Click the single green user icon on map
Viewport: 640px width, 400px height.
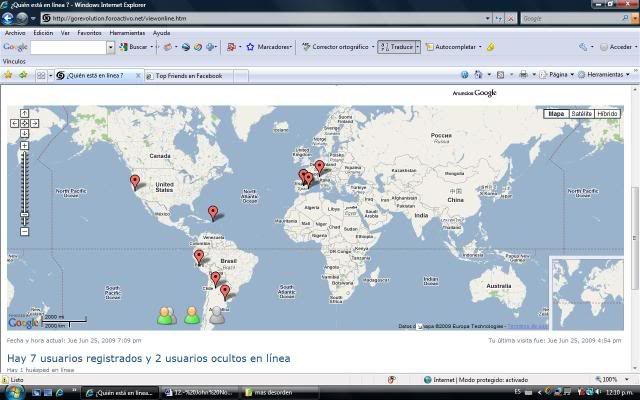tap(192, 316)
